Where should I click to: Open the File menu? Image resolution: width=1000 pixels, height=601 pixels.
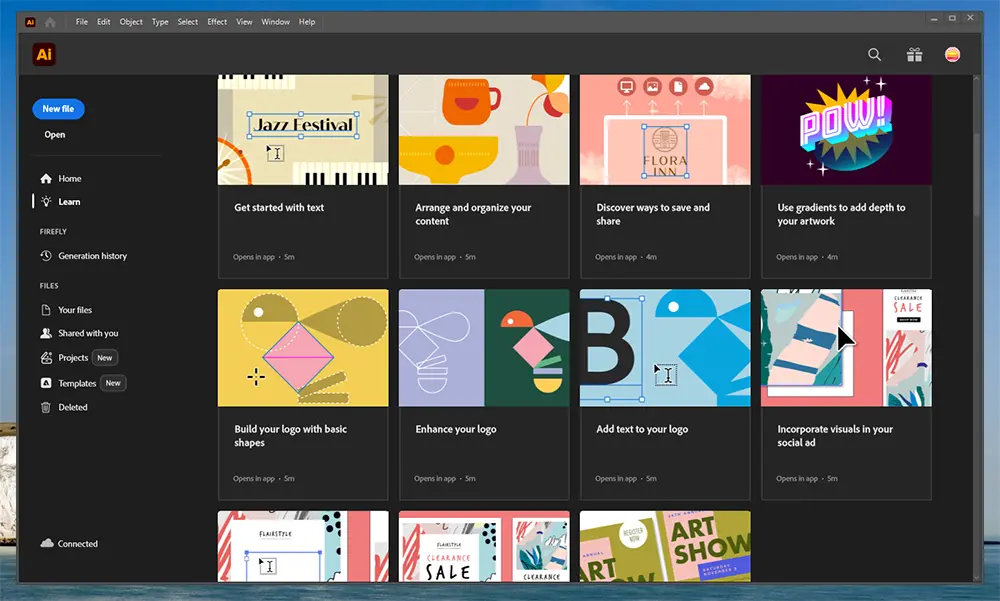point(82,22)
